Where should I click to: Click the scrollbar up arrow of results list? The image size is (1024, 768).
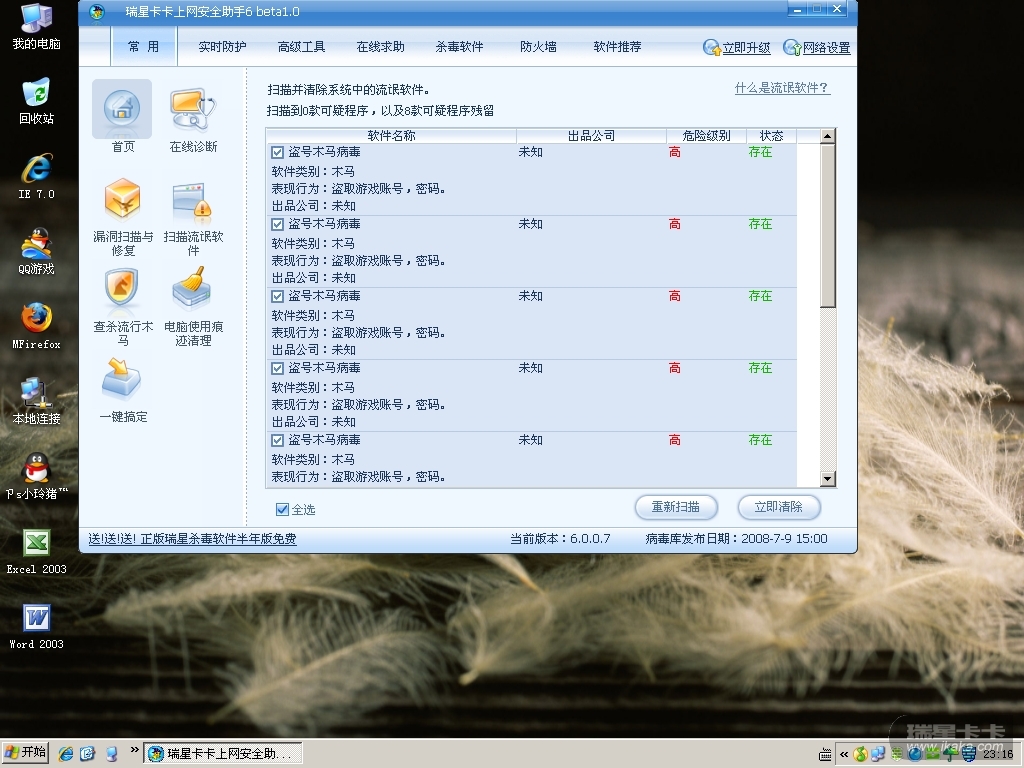827,136
